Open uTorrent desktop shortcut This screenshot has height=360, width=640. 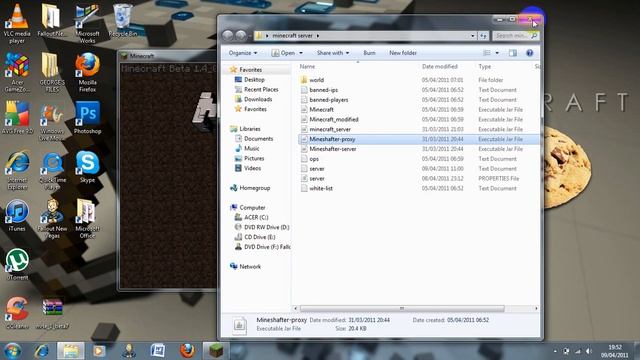(17, 264)
